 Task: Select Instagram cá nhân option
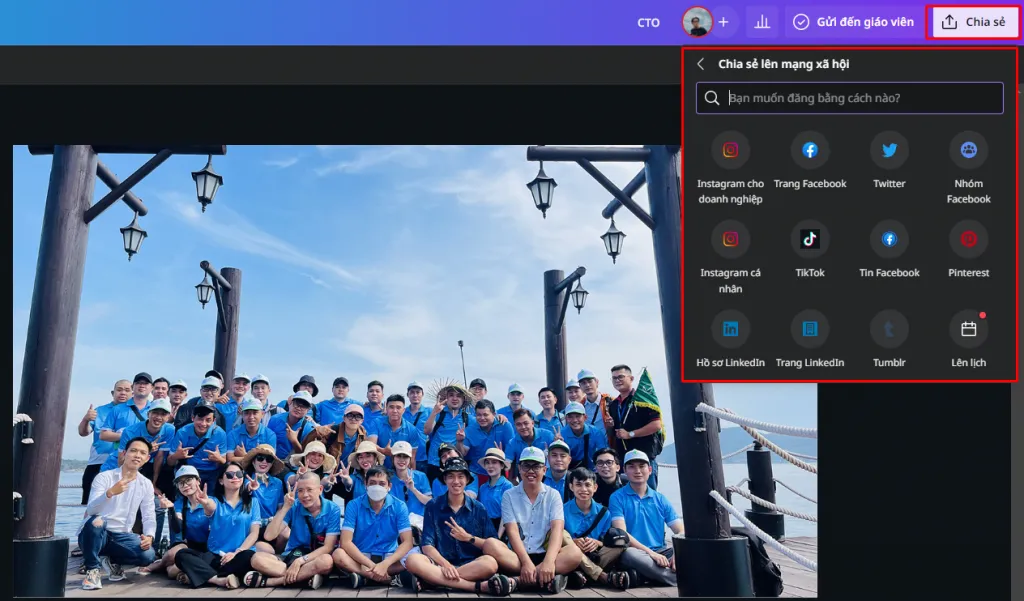[730, 239]
